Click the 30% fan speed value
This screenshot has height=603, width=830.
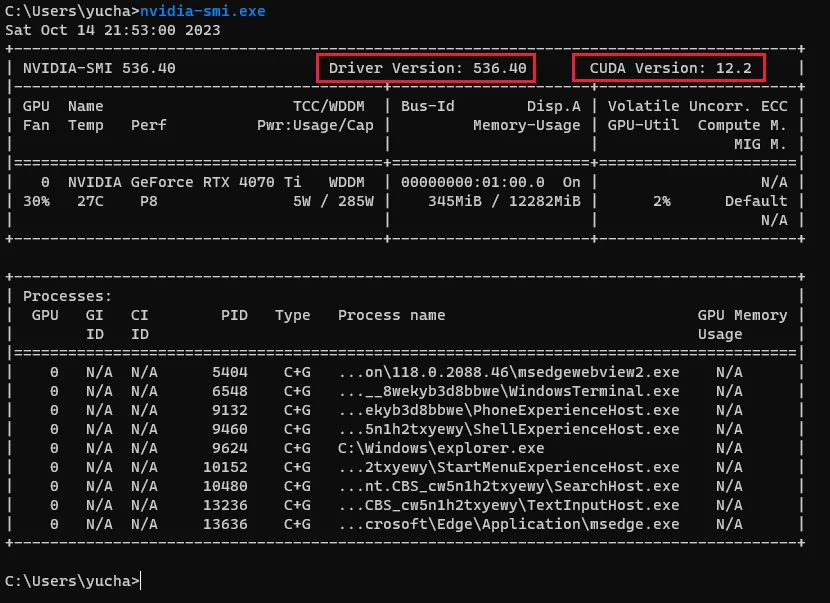(36, 201)
